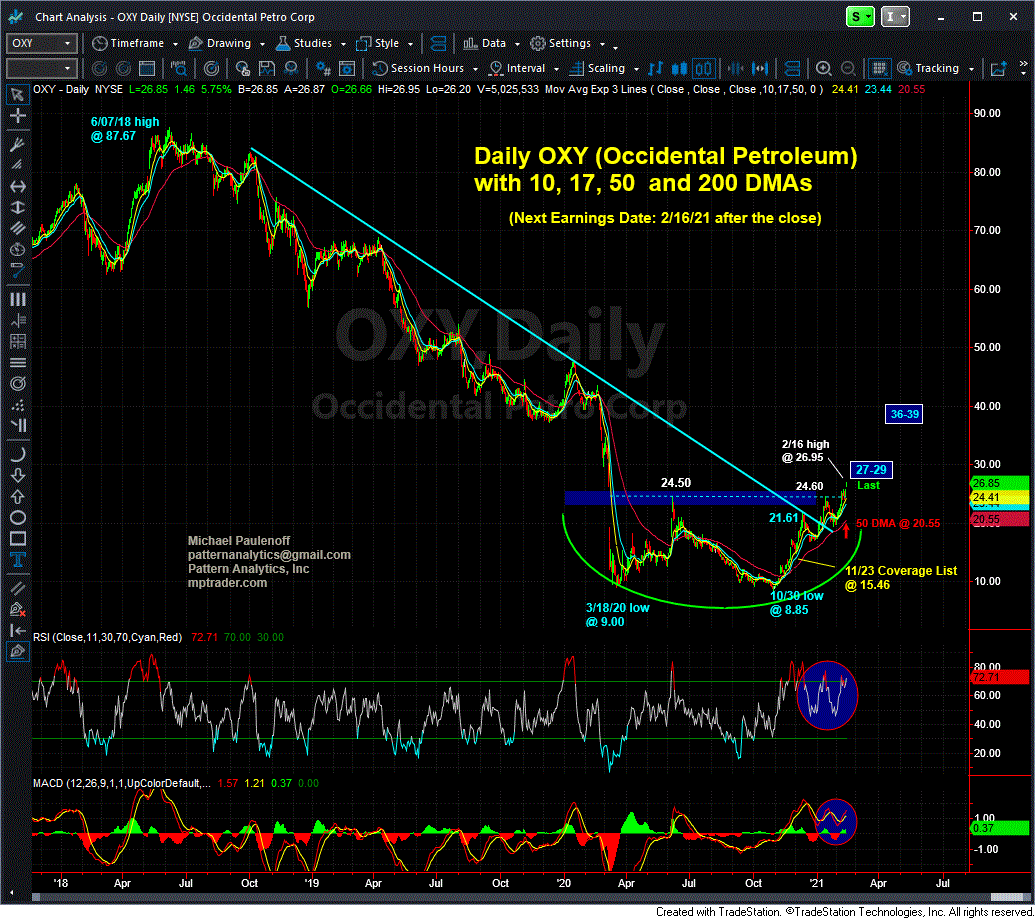Open the Settings menu

[x=561, y=44]
